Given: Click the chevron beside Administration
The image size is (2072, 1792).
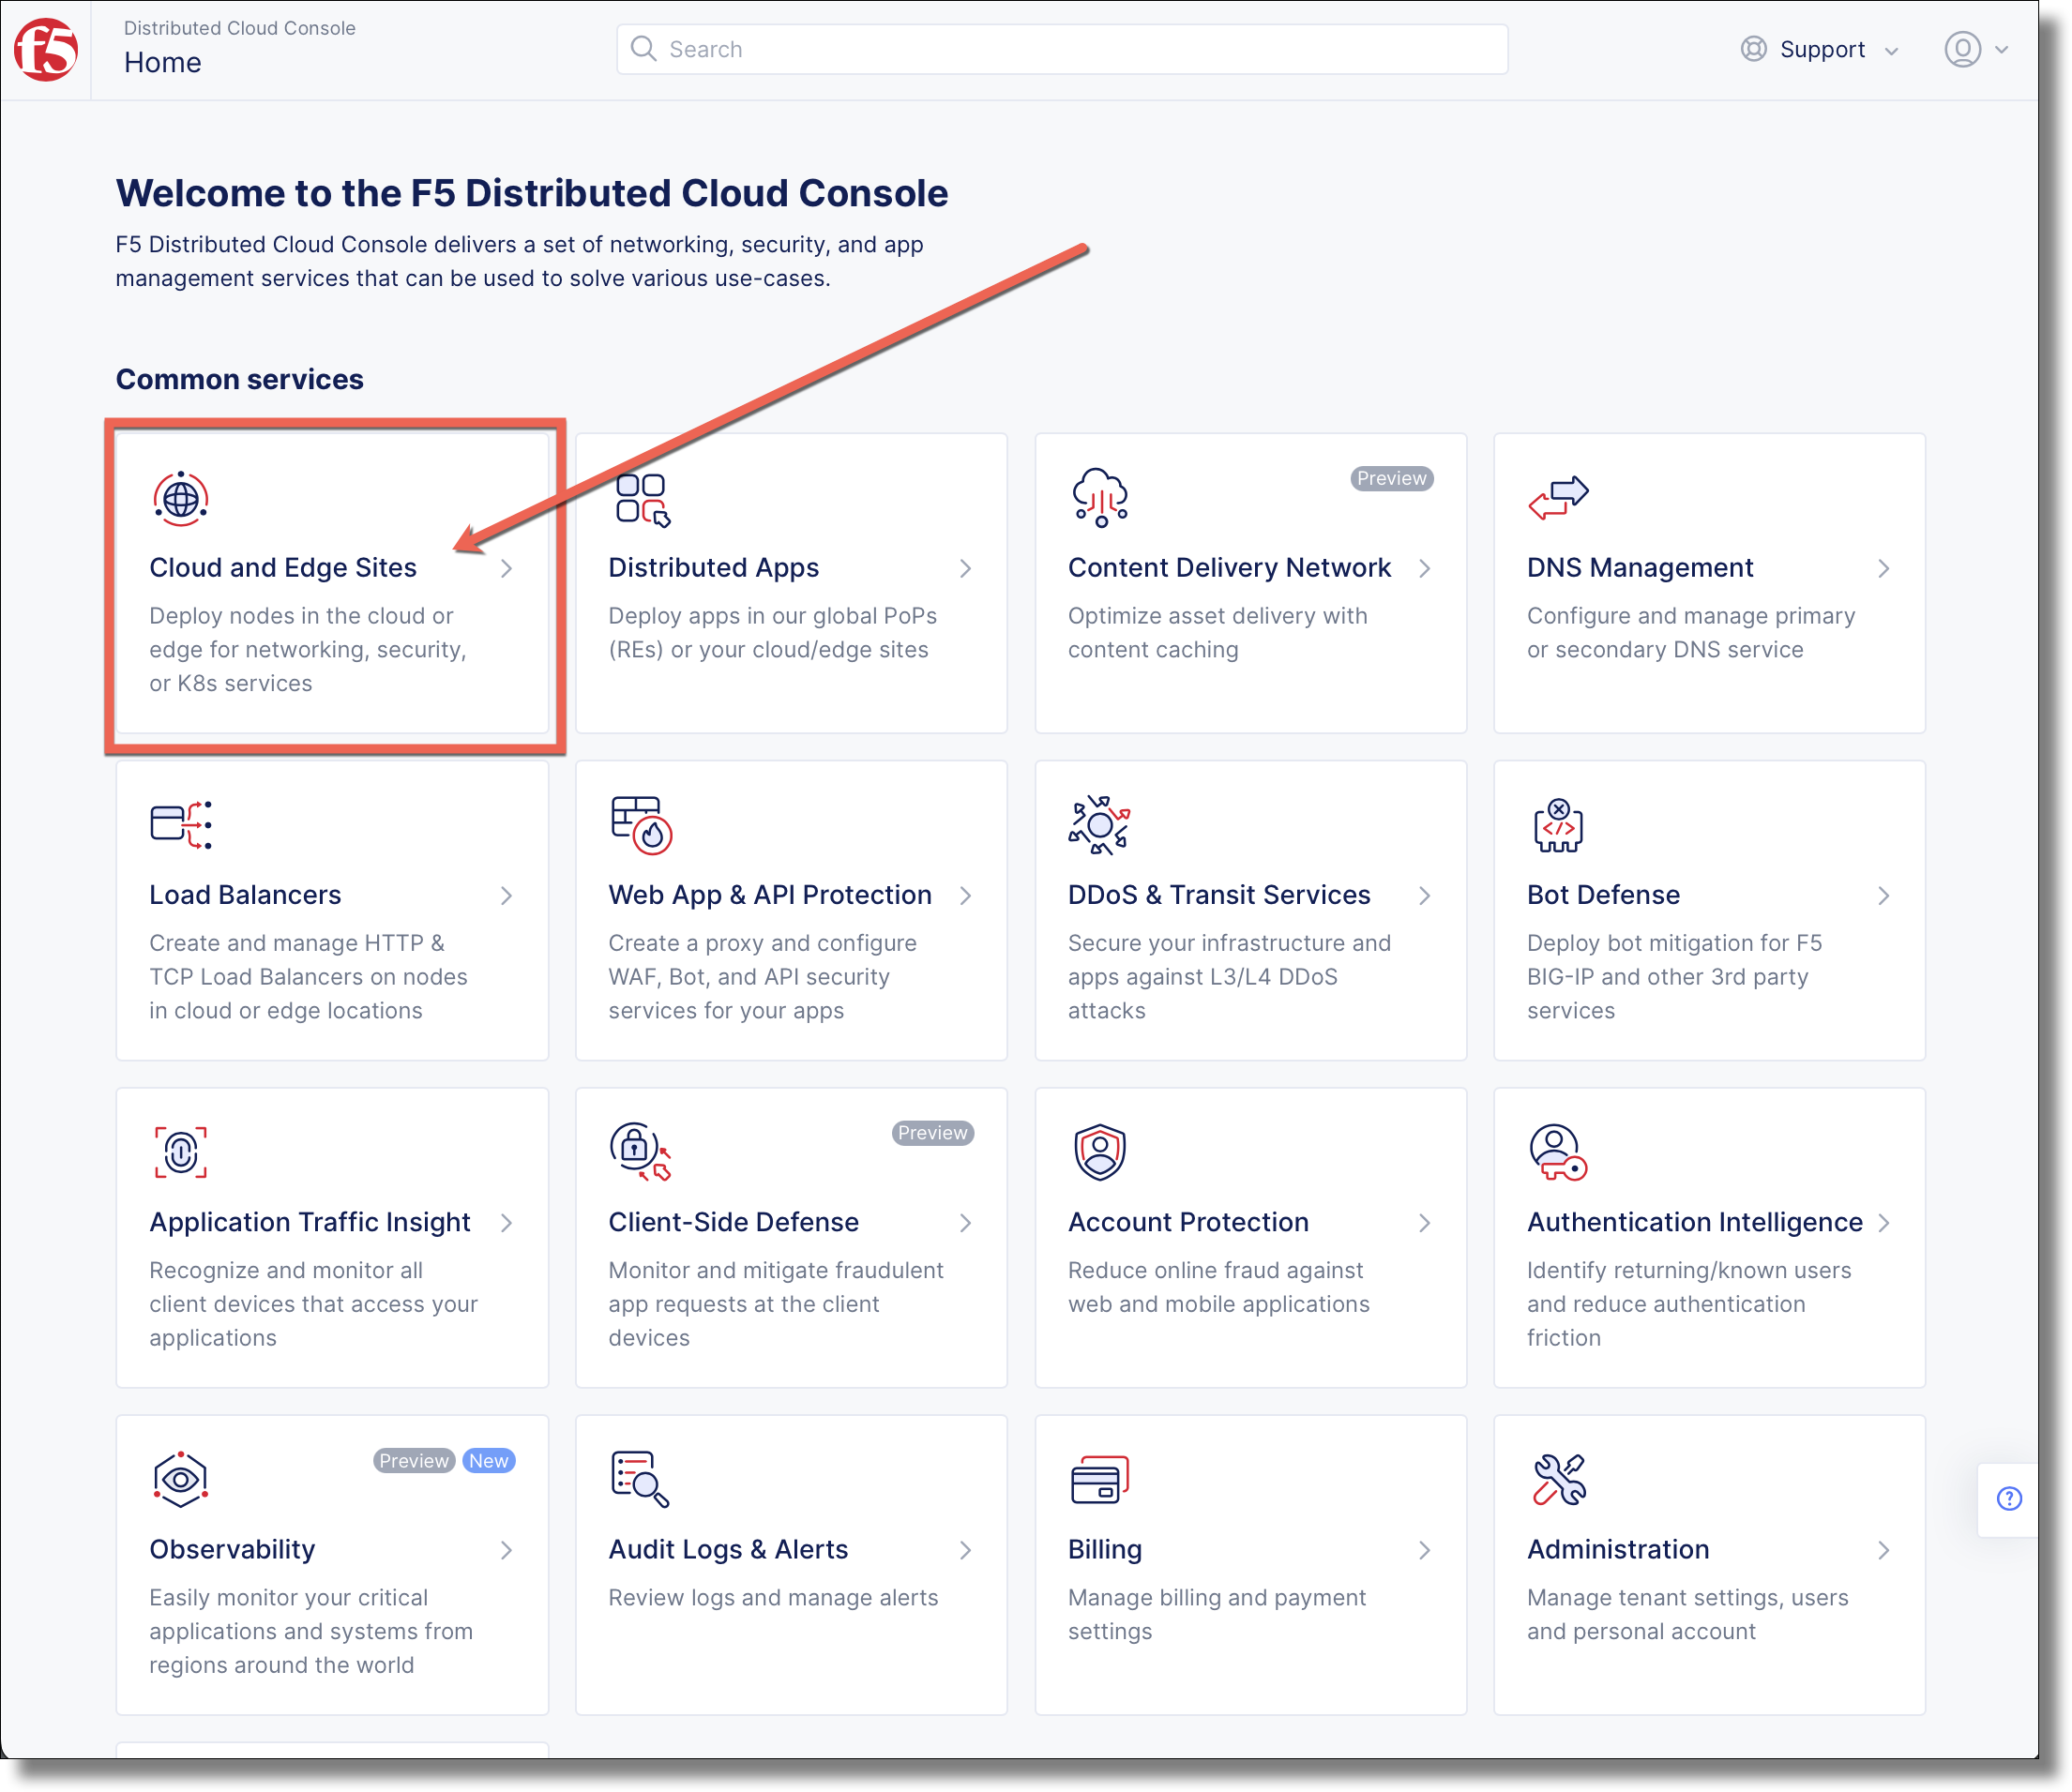Looking at the screenshot, I should coord(1884,1549).
